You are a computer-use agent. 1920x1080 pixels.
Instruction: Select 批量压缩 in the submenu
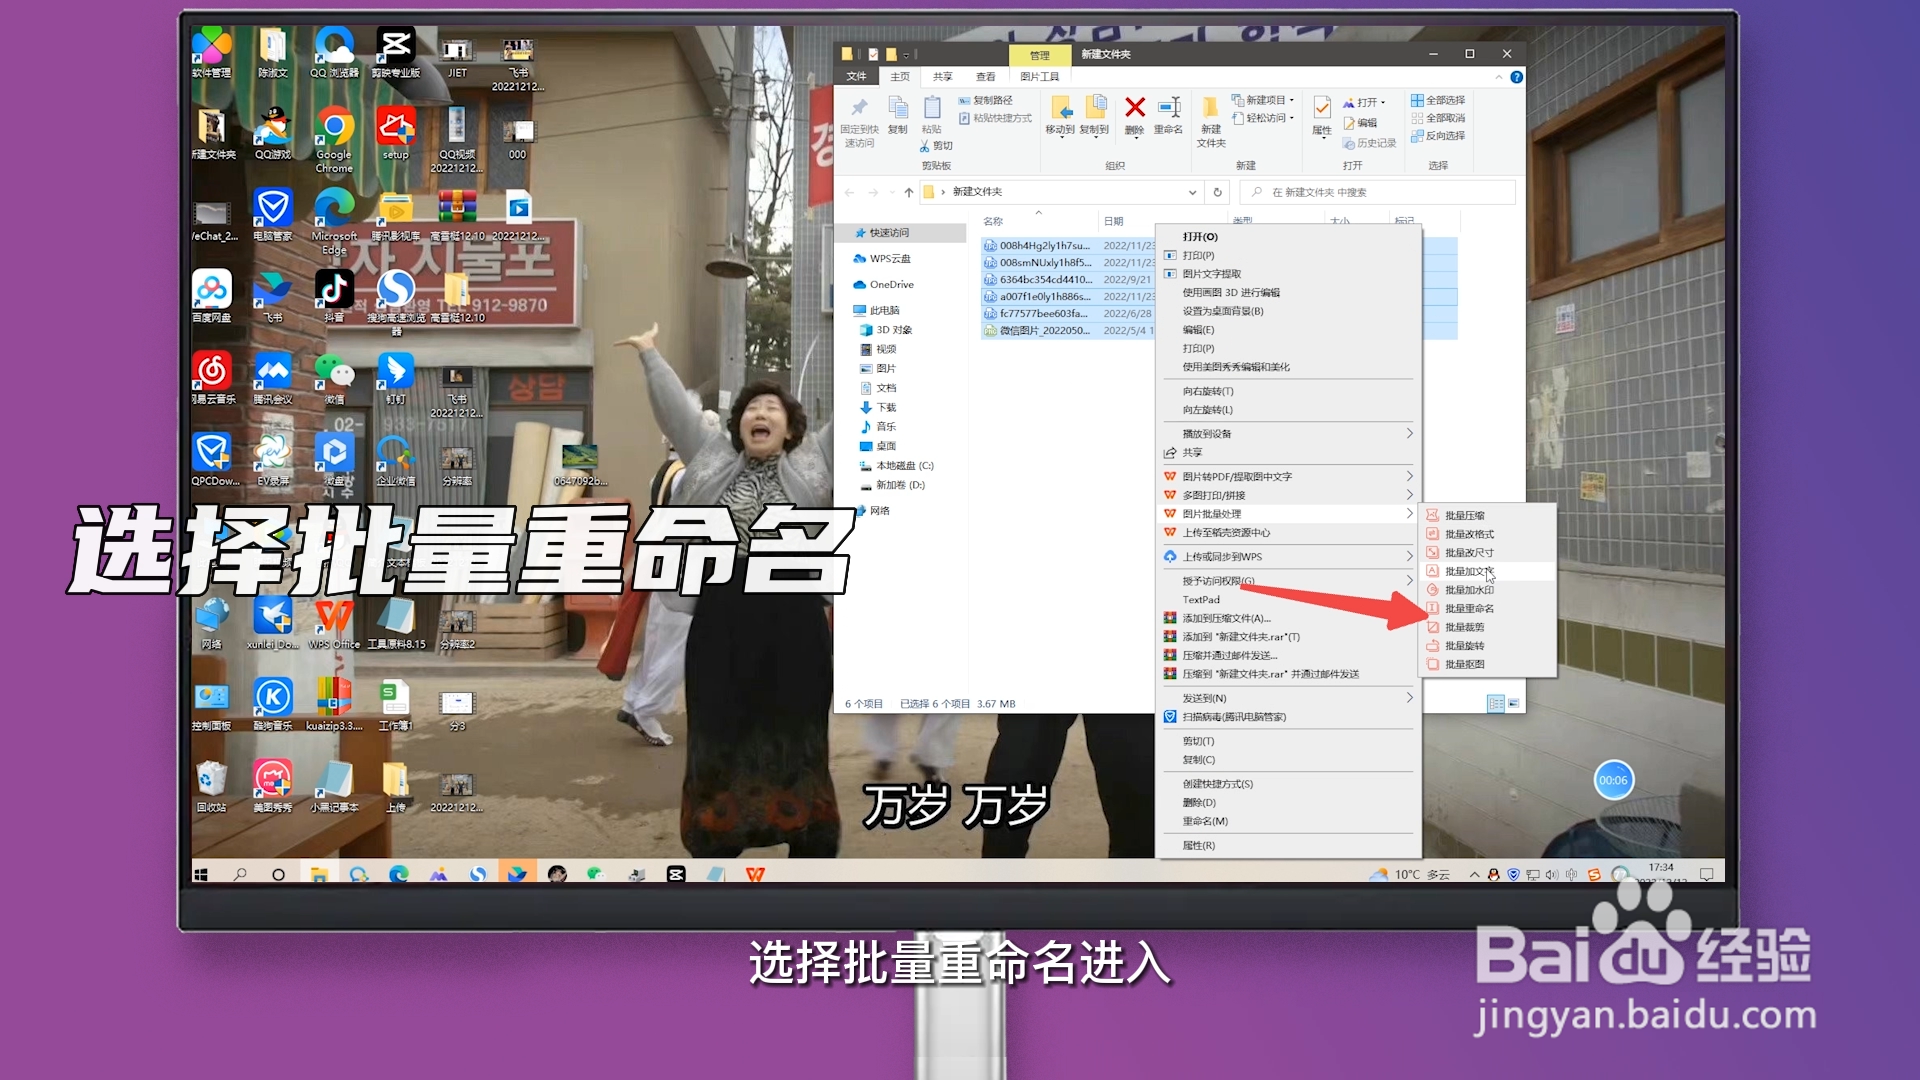[1464, 515]
